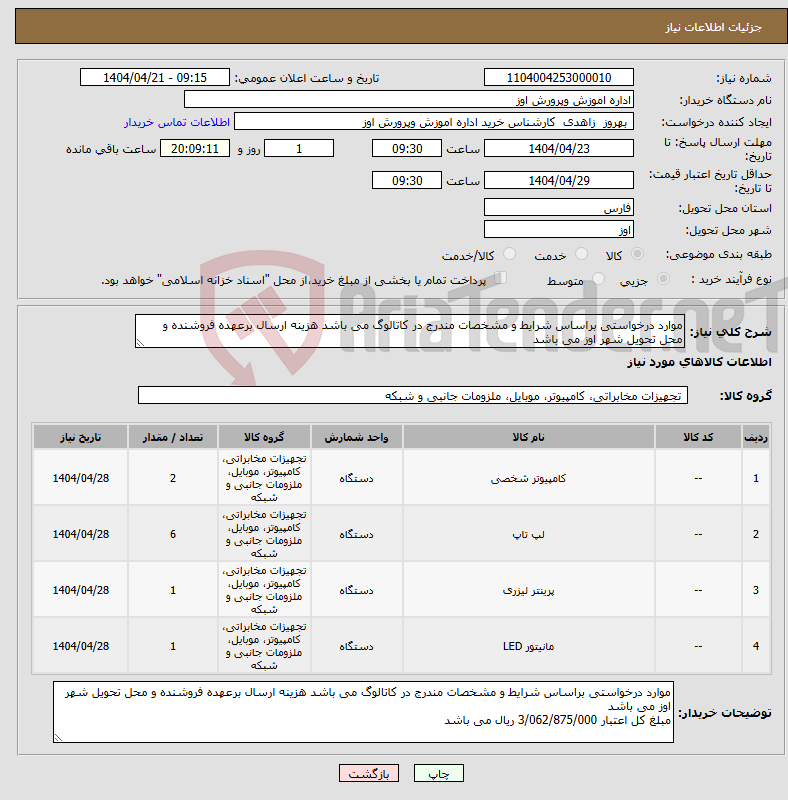Click the تعداد / مقدار column header
This screenshot has height=800, width=788.
173,437
